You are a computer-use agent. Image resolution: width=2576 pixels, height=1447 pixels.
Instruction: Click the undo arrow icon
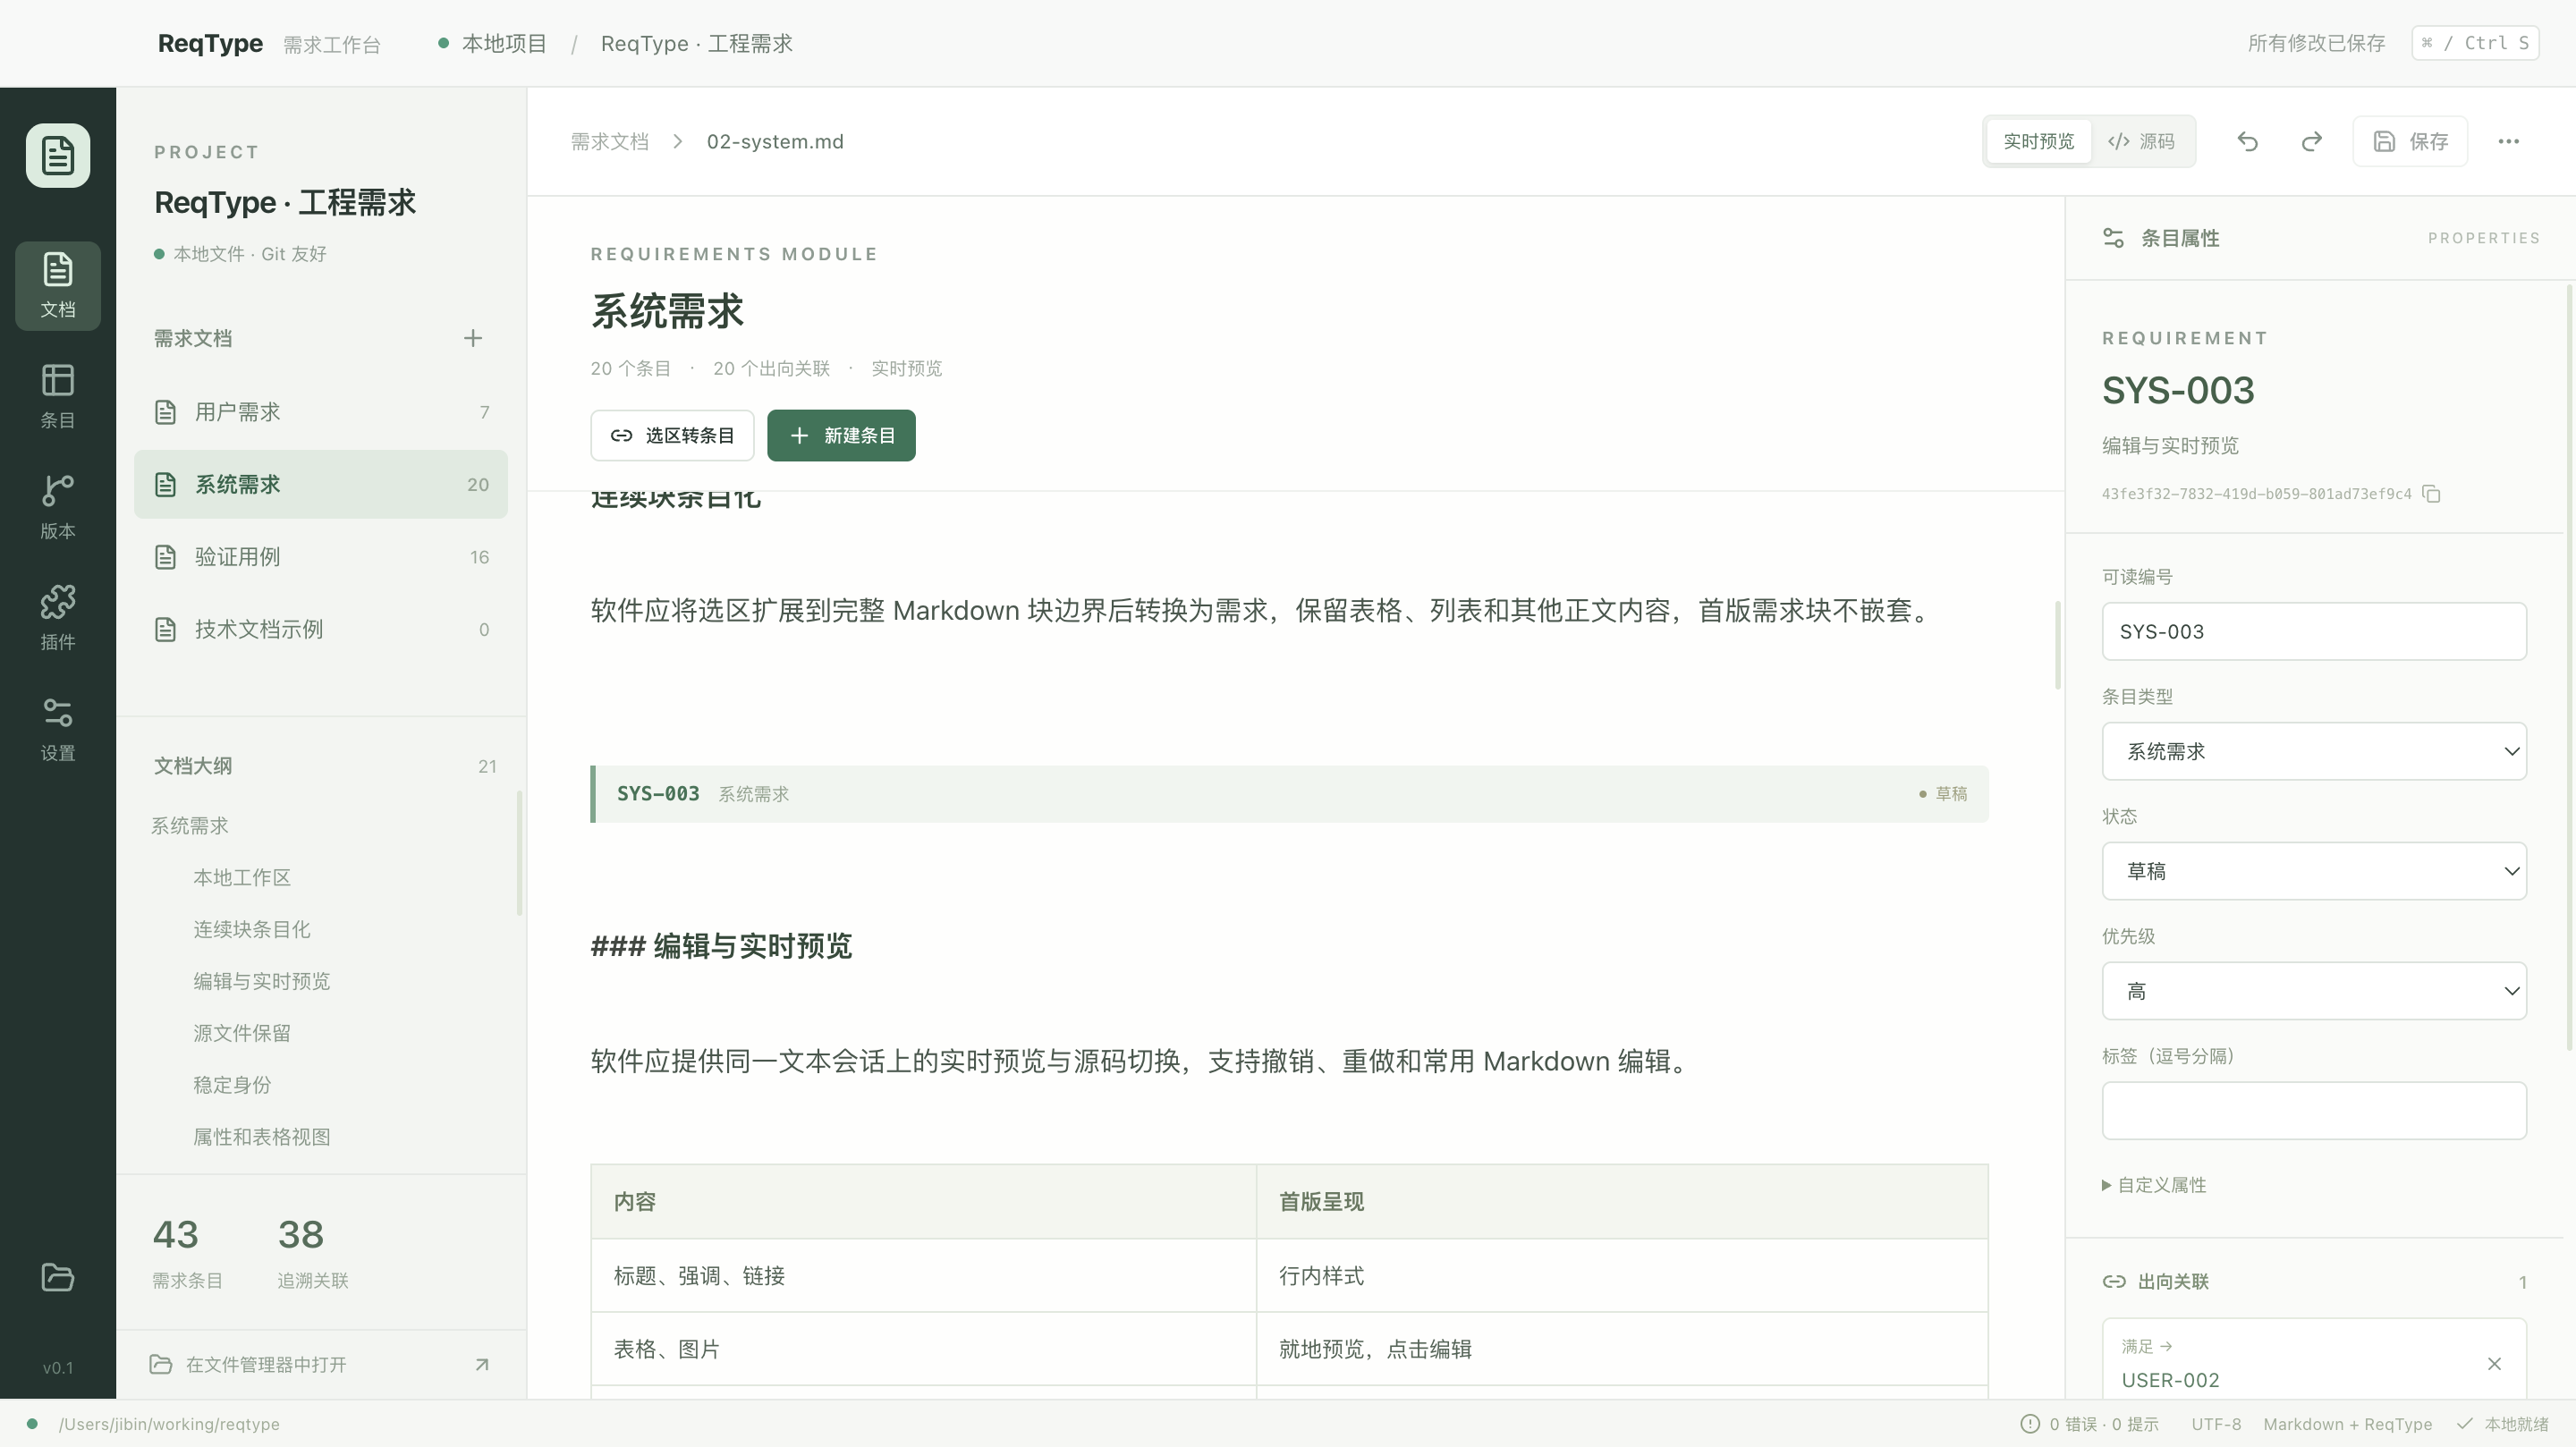point(2247,141)
